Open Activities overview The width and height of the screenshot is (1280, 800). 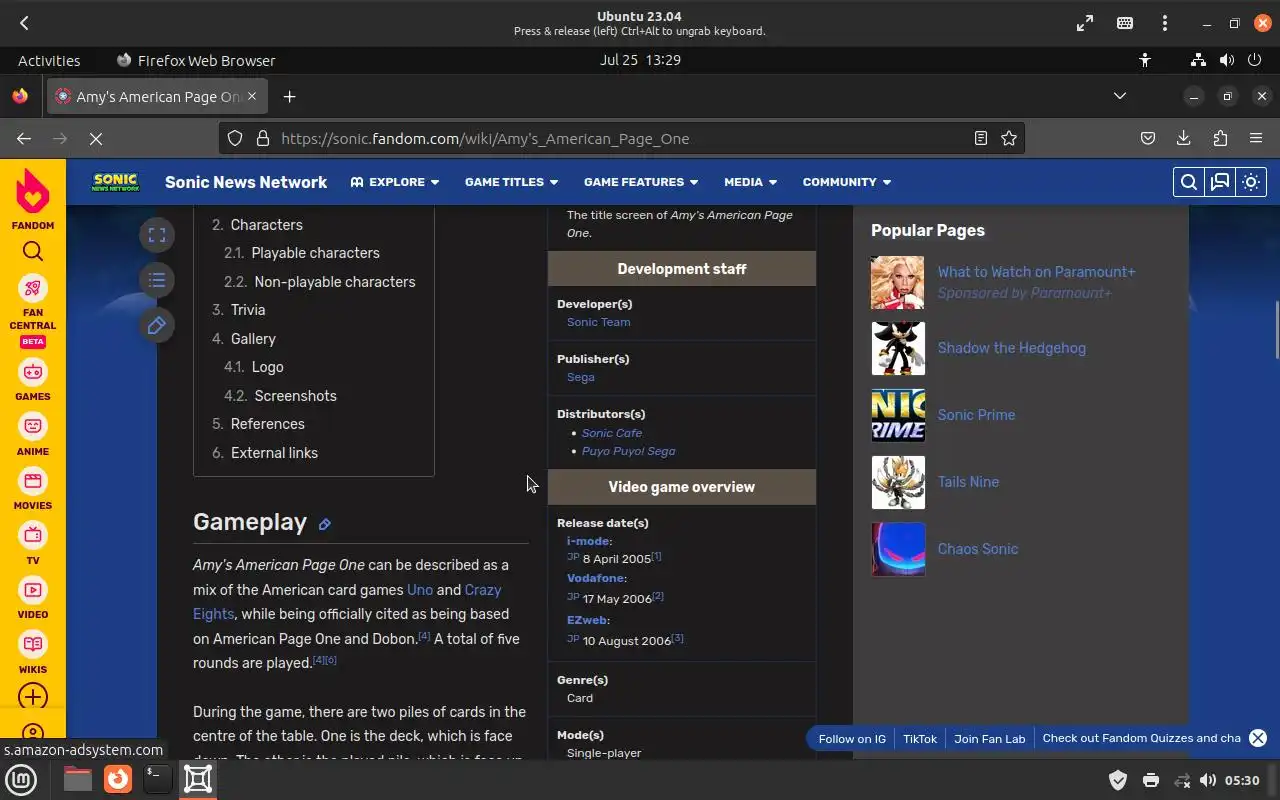(49, 60)
